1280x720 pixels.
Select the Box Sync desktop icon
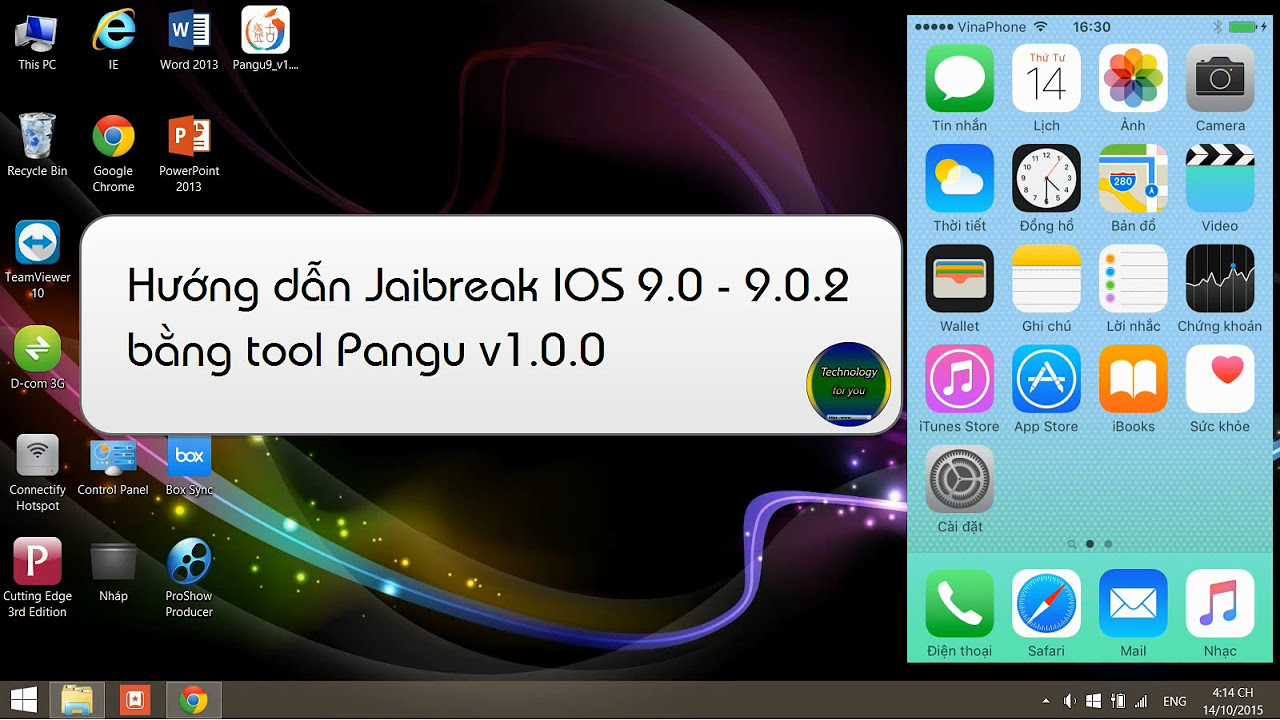click(x=189, y=466)
